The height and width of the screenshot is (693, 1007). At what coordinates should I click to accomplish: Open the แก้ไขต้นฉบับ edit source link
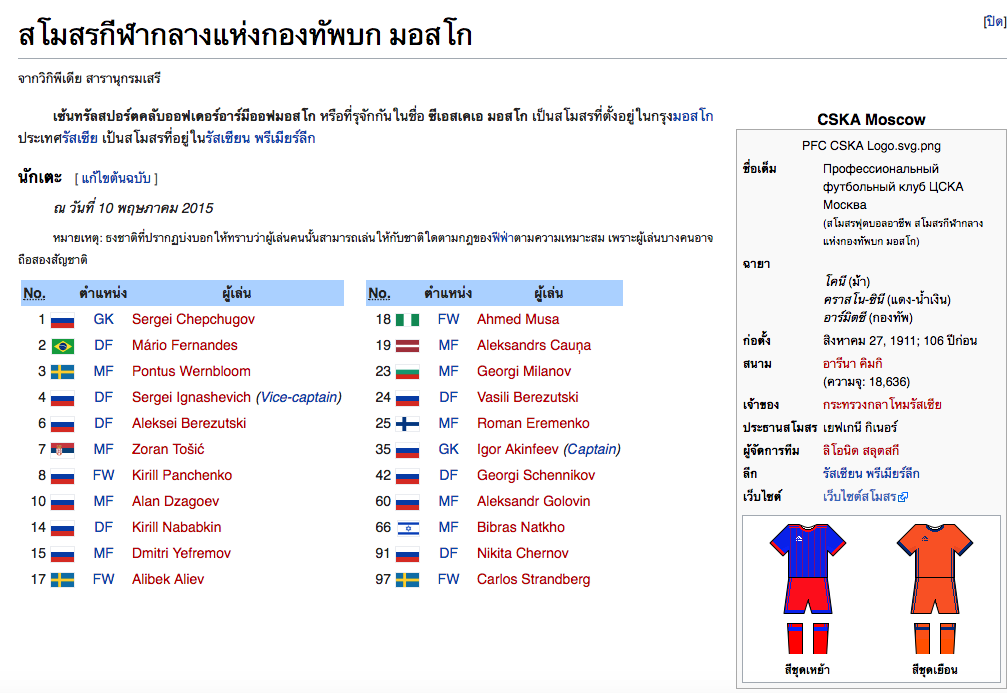(116, 178)
